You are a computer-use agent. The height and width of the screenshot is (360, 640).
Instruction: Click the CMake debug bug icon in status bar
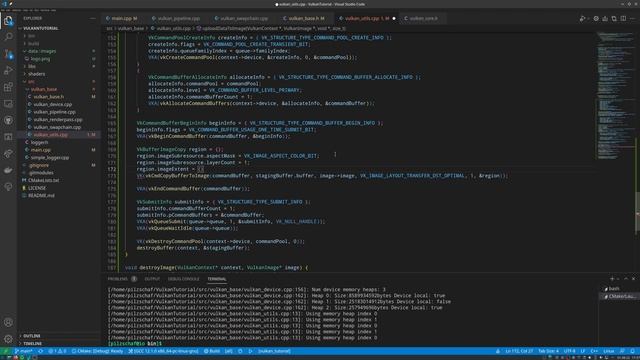pos(240,351)
